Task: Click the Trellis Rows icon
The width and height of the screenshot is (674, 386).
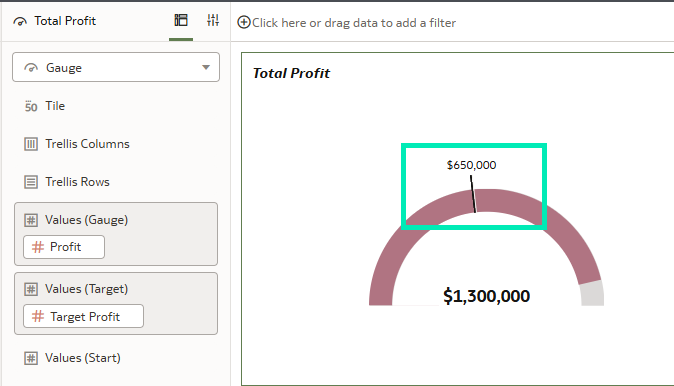Action: click(x=31, y=182)
